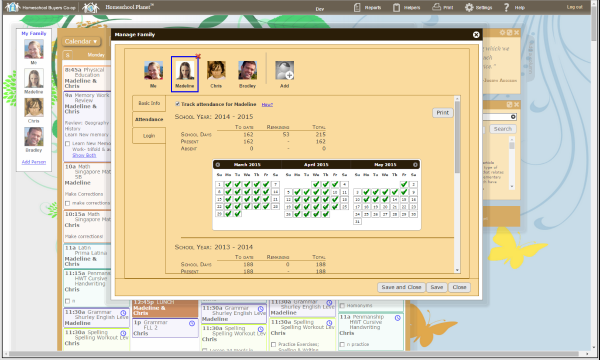Click the Print printer icon in header
This screenshot has width=600, height=360.
[436, 7]
